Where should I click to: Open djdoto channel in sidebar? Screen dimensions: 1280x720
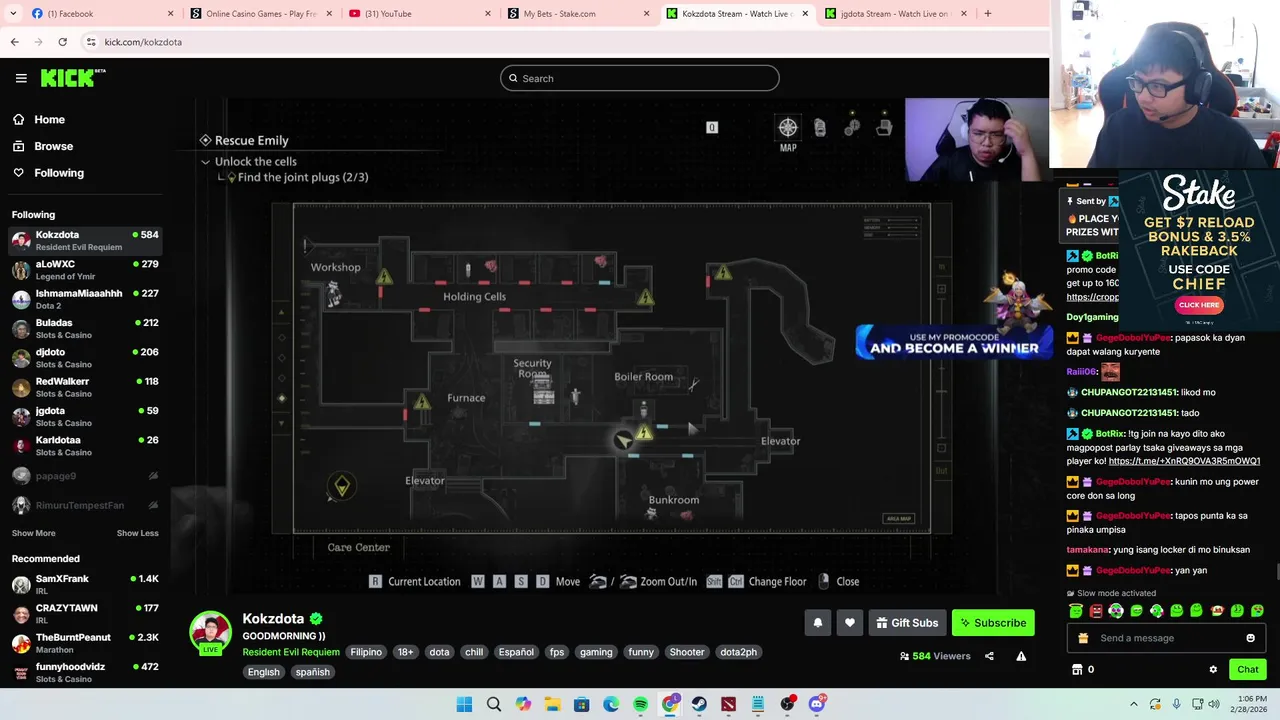click(85, 358)
